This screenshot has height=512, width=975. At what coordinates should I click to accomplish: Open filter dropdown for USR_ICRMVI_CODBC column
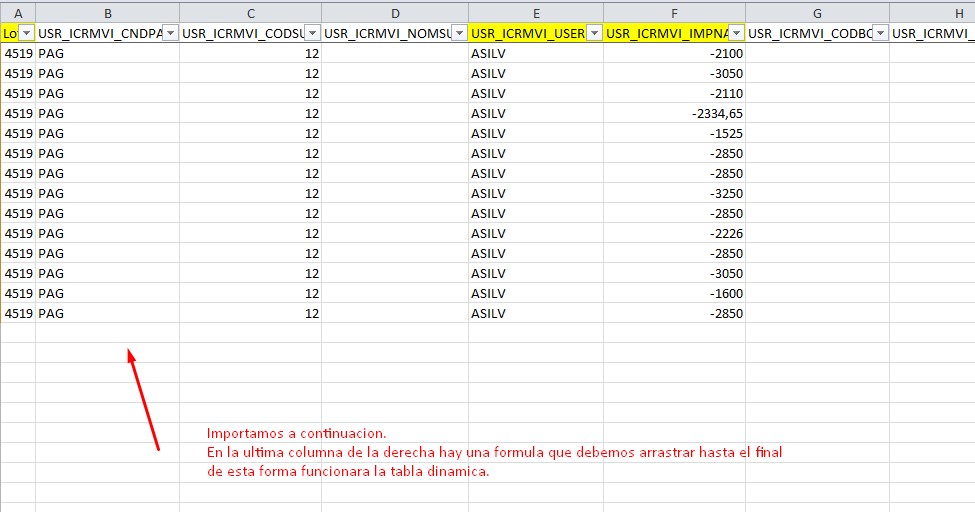pyautogui.click(x=879, y=33)
